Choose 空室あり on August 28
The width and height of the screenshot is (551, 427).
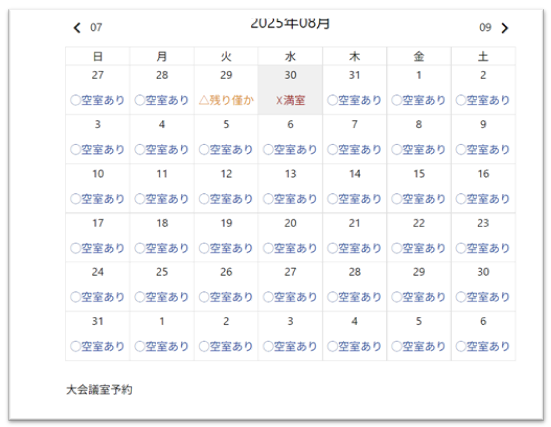tap(354, 297)
